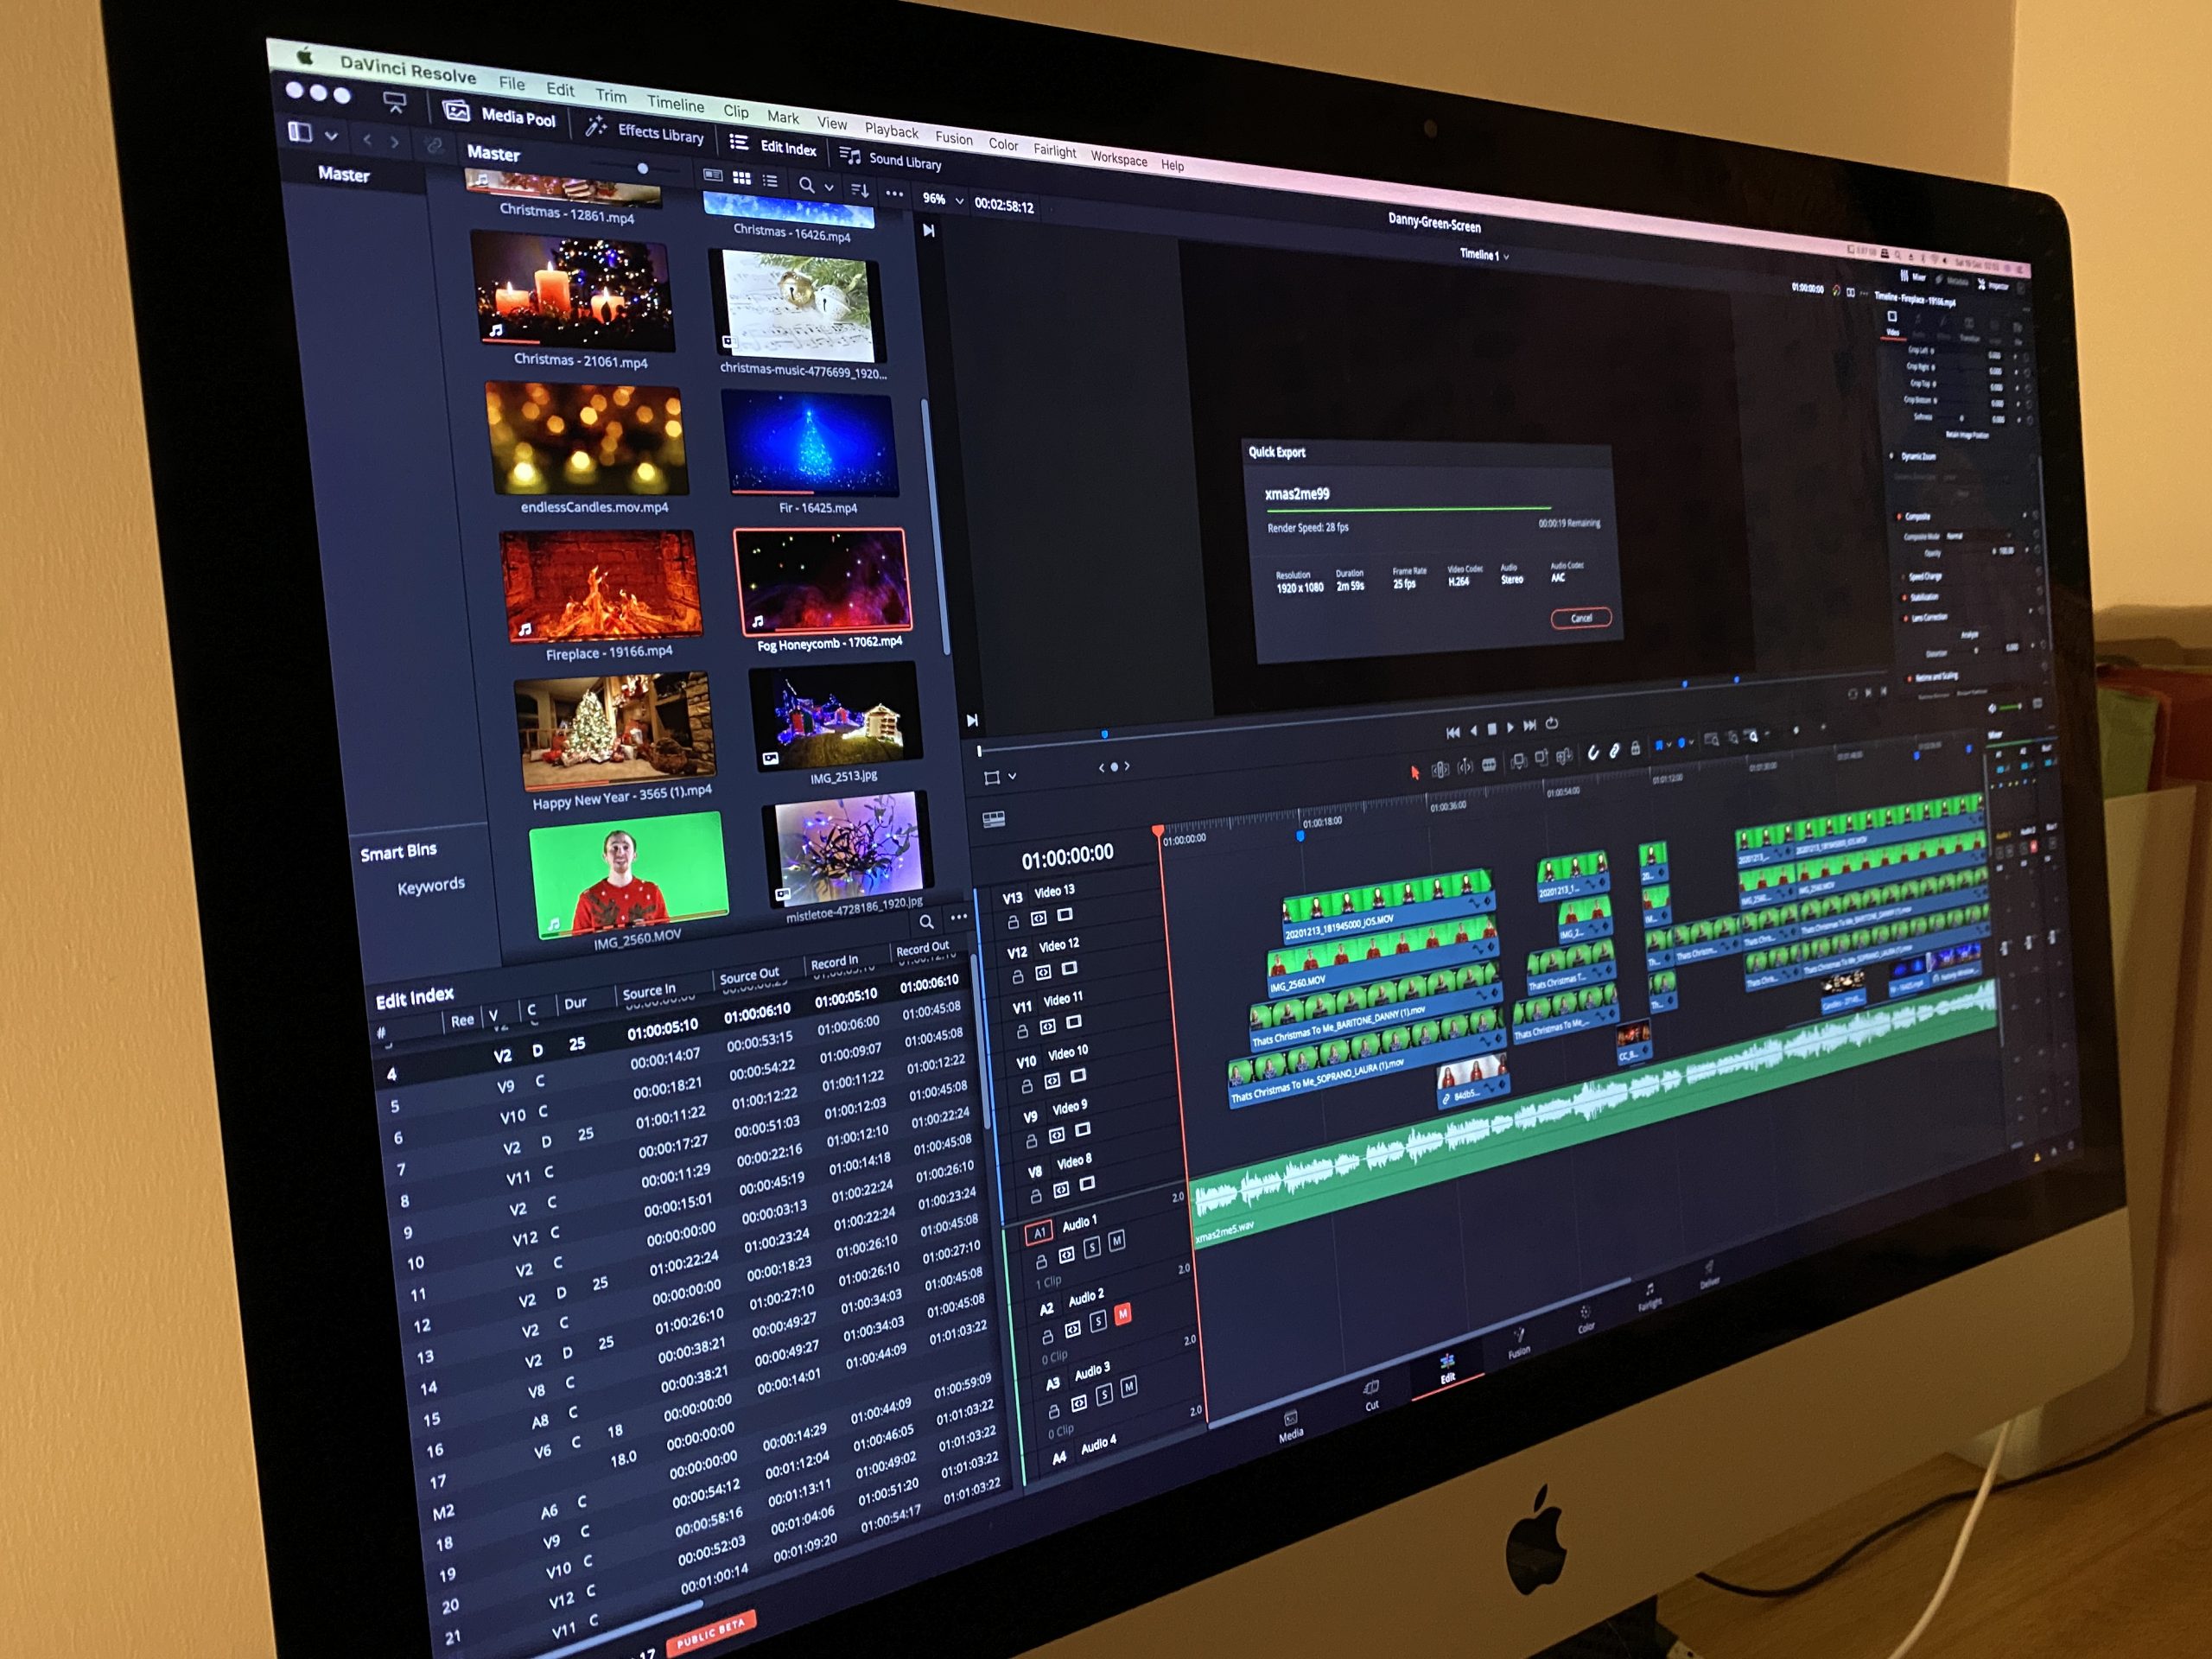Select the trim edit mode tool
The image size is (2212, 1659).
pos(1440,769)
